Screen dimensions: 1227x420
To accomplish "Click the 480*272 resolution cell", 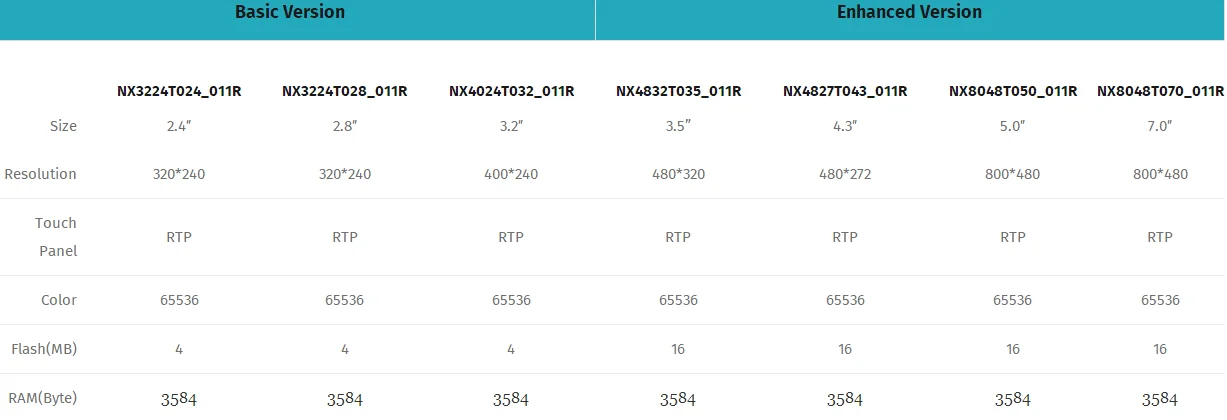I will 845,174.
